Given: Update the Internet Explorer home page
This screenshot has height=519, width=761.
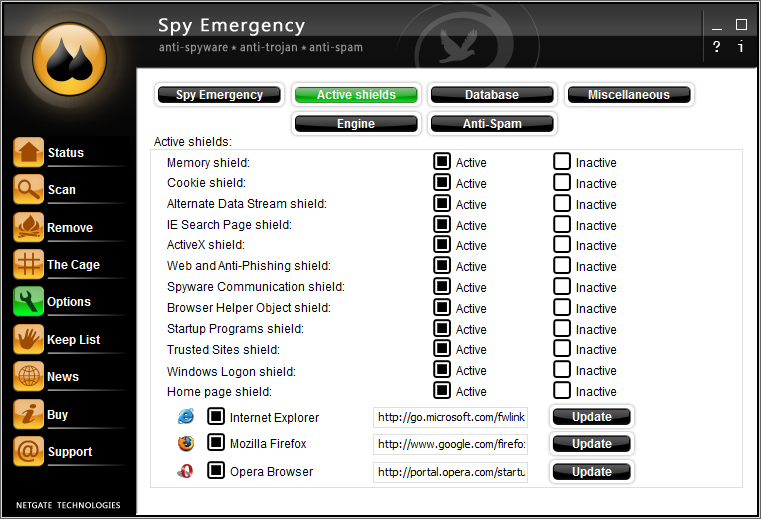Looking at the screenshot, I should [592, 417].
